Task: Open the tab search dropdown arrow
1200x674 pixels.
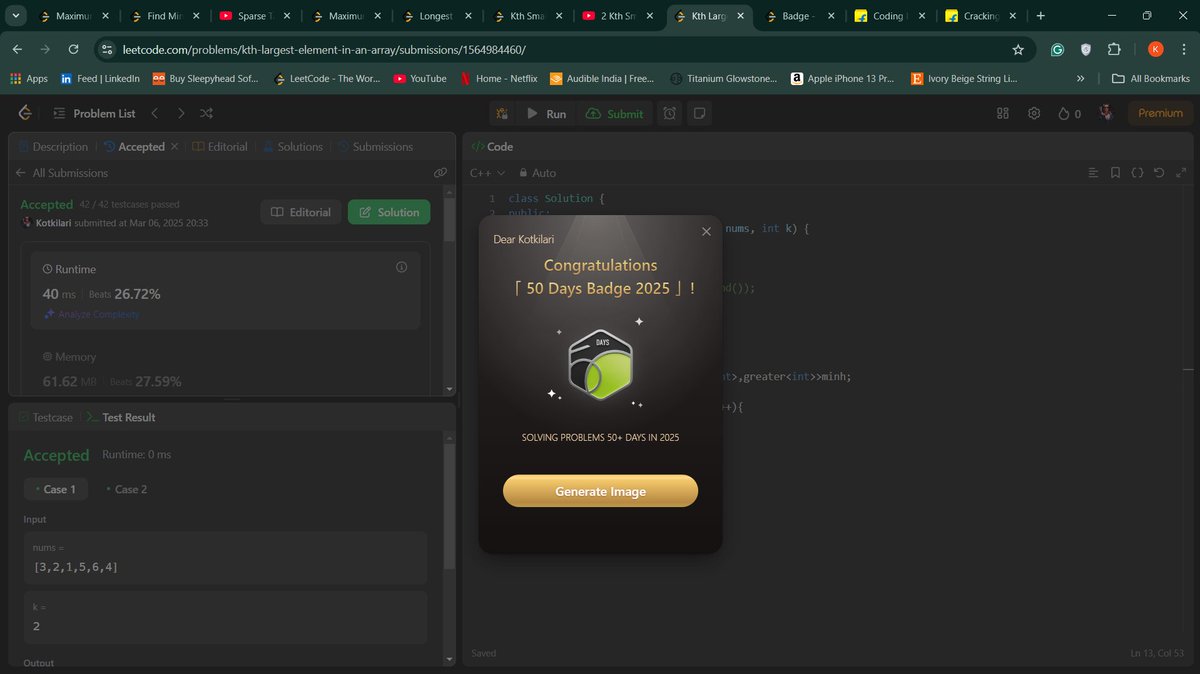Action: point(16,16)
